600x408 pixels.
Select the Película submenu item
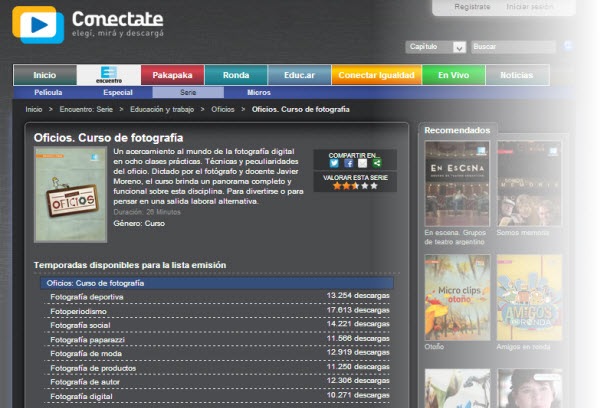point(48,92)
